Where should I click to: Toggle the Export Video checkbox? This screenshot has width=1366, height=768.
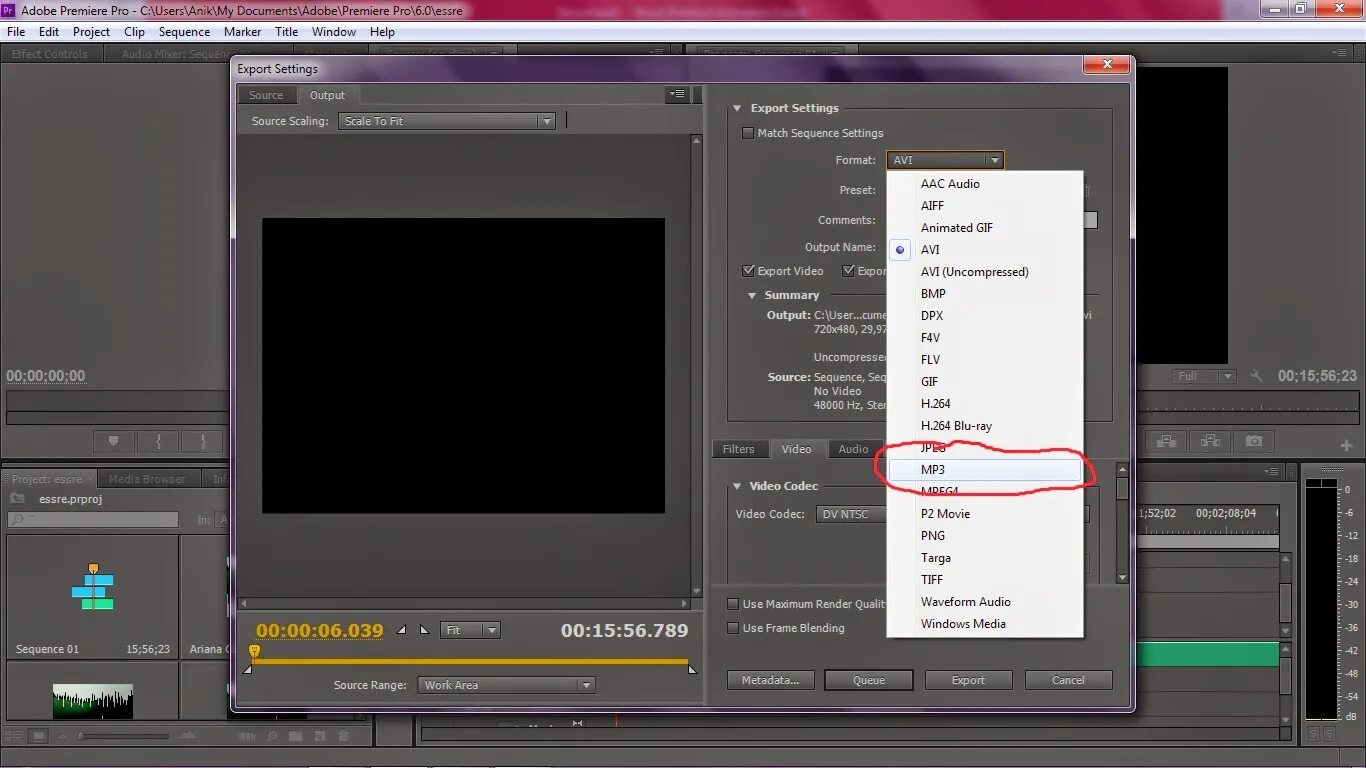point(748,271)
